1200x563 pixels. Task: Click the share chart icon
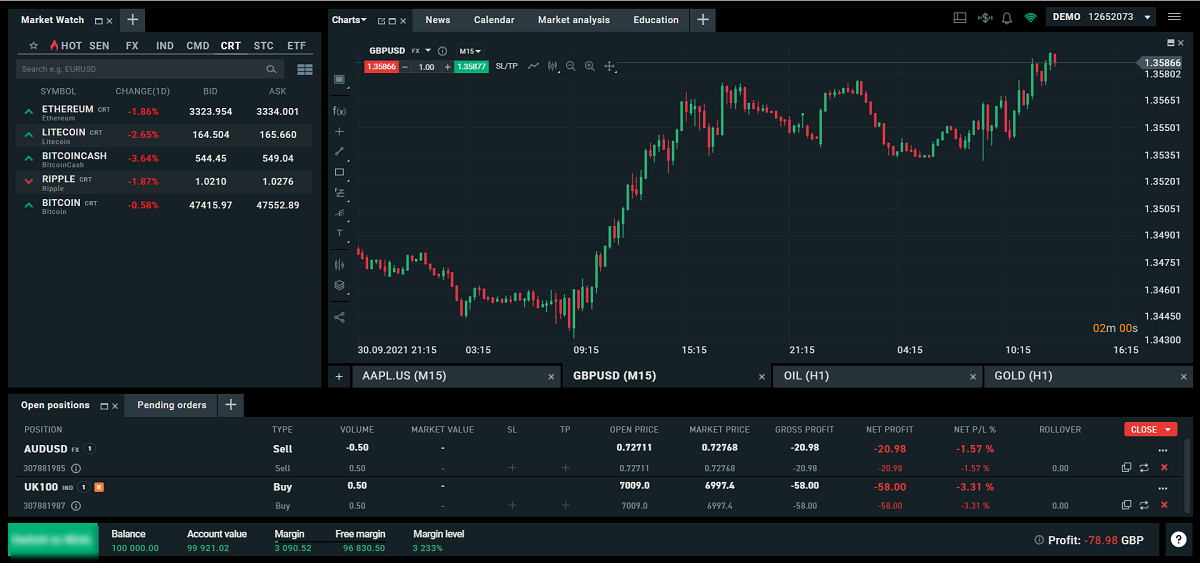coord(339,317)
